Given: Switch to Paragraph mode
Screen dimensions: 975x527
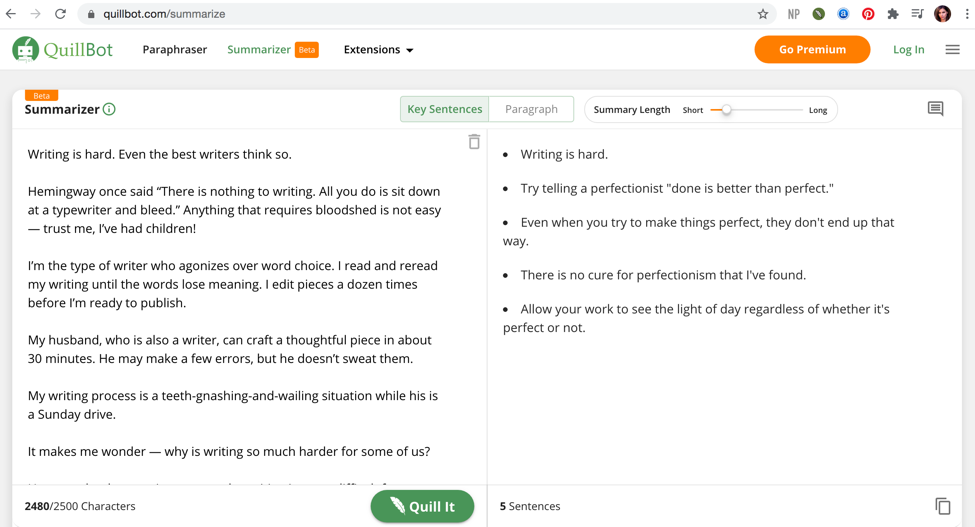Looking at the screenshot, I should (x=531, y=109).
